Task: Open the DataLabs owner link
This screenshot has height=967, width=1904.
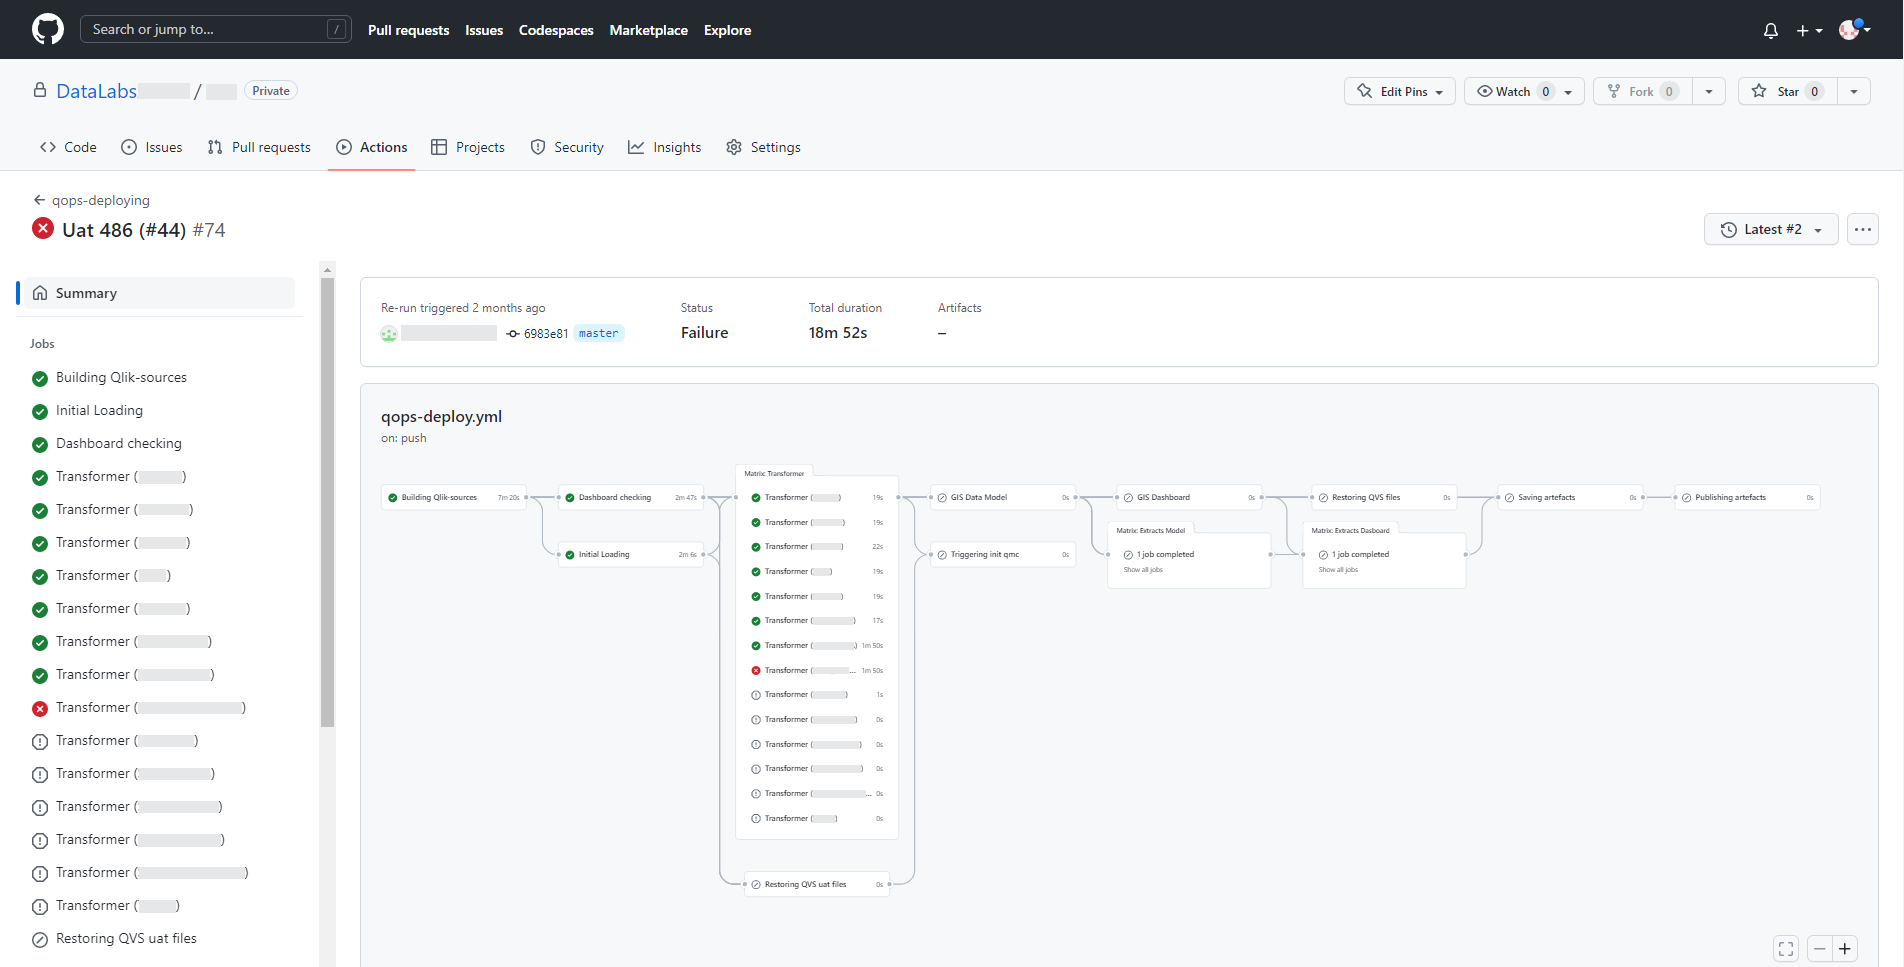Action: point(96,91)
